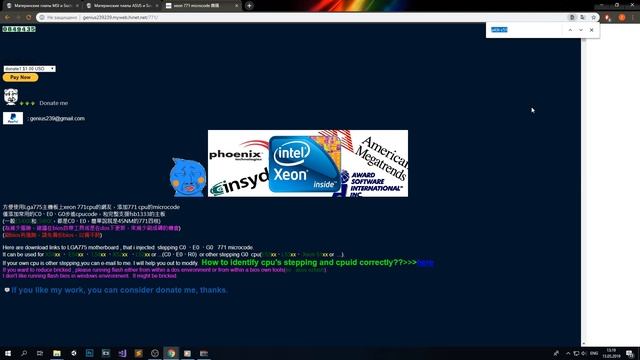This screenshot has height=360, width=640.
Task: Open the Windows Start menu
Action: pyautogui.click(x=7, y=353)
